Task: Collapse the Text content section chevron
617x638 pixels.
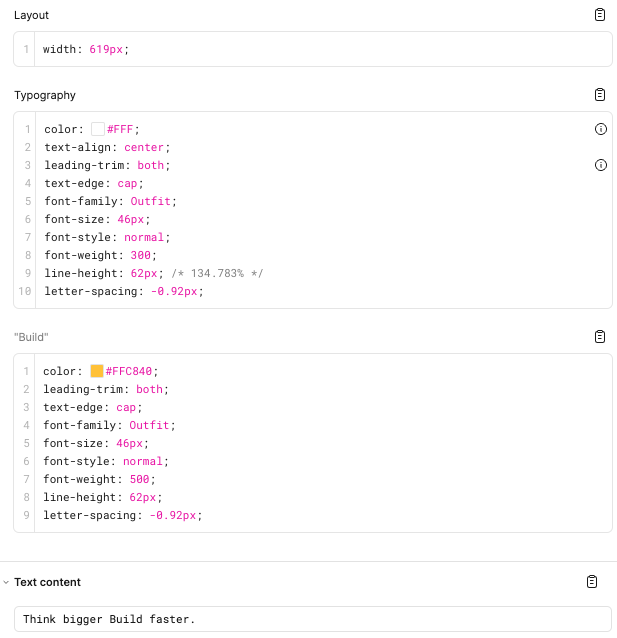Action: coord(6,582)
